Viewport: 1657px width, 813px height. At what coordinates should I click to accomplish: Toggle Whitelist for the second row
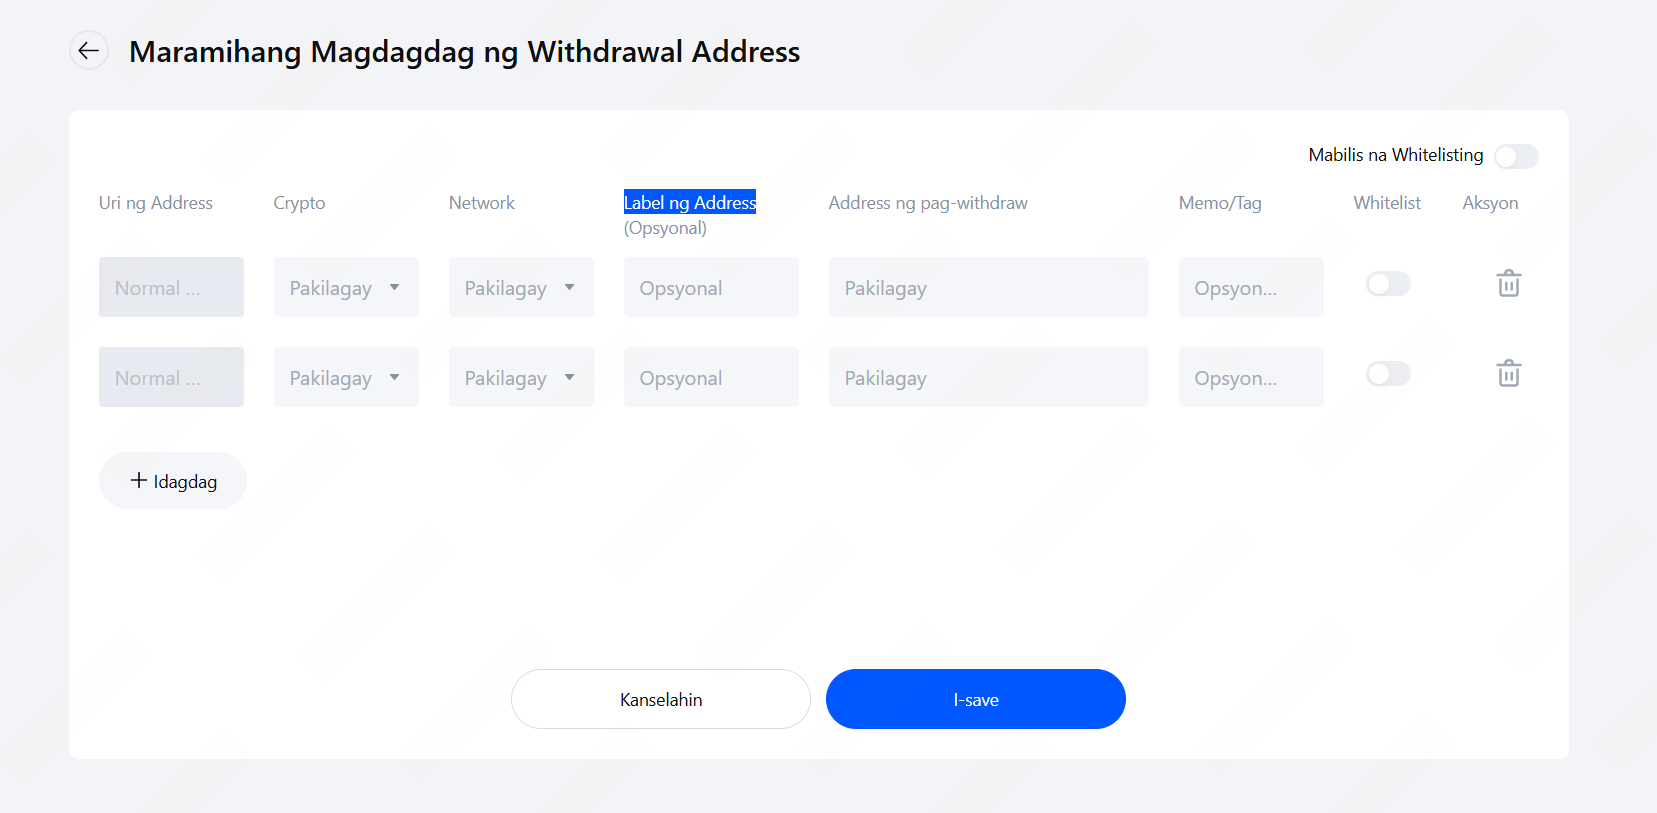pyautogui.click(x=1388, y=374)
